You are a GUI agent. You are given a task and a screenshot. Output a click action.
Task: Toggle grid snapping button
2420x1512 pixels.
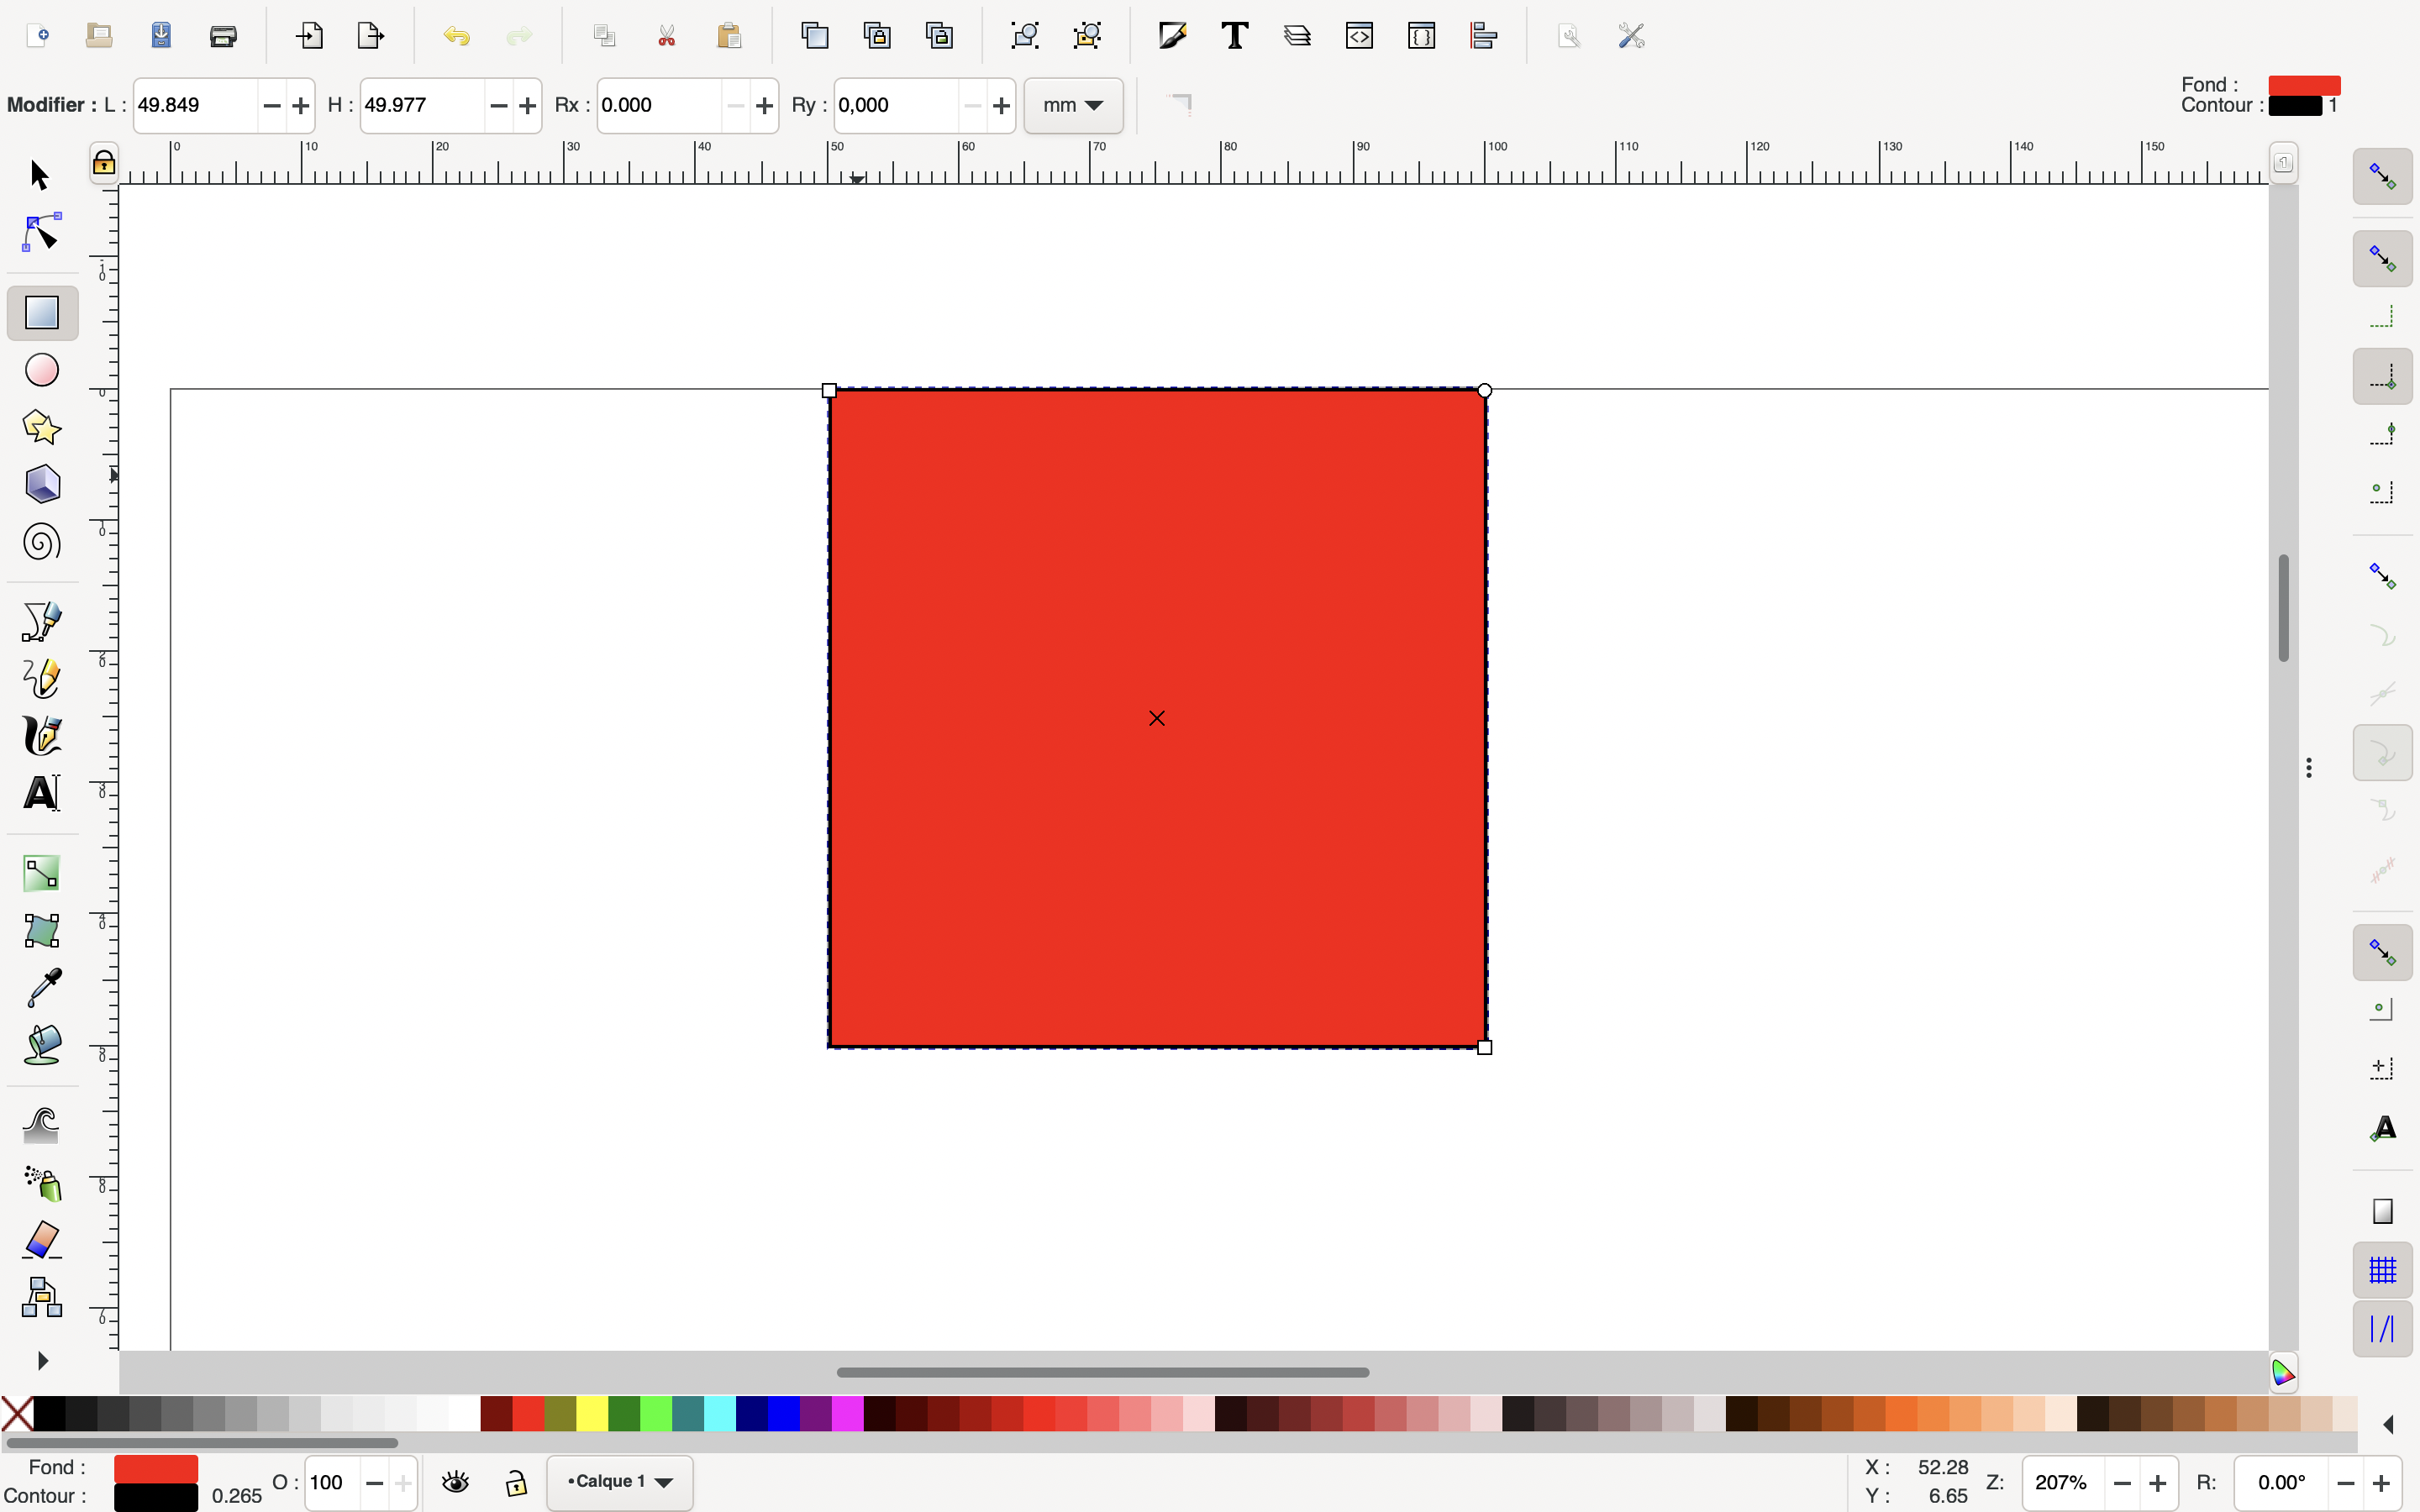point(2382,1270)
